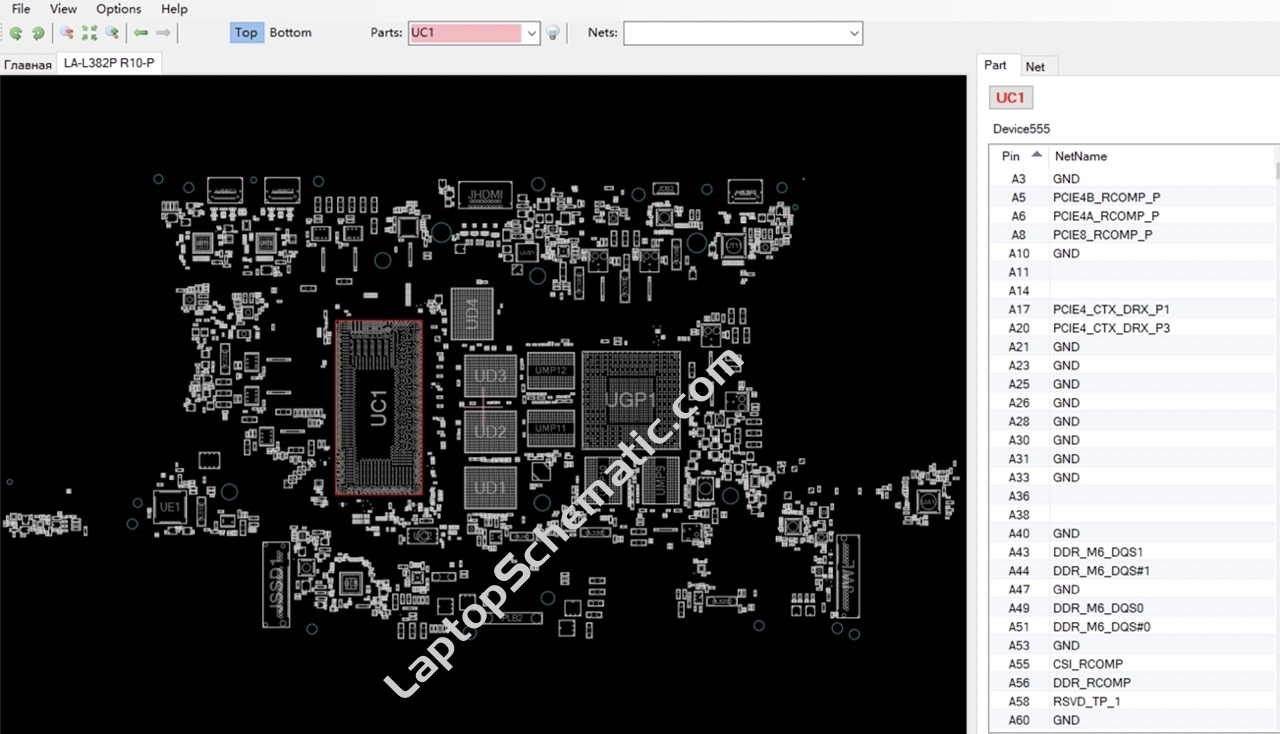1280x734 pixels.
Task: Sort by the Pin column header
Action: click(1019, 156)
